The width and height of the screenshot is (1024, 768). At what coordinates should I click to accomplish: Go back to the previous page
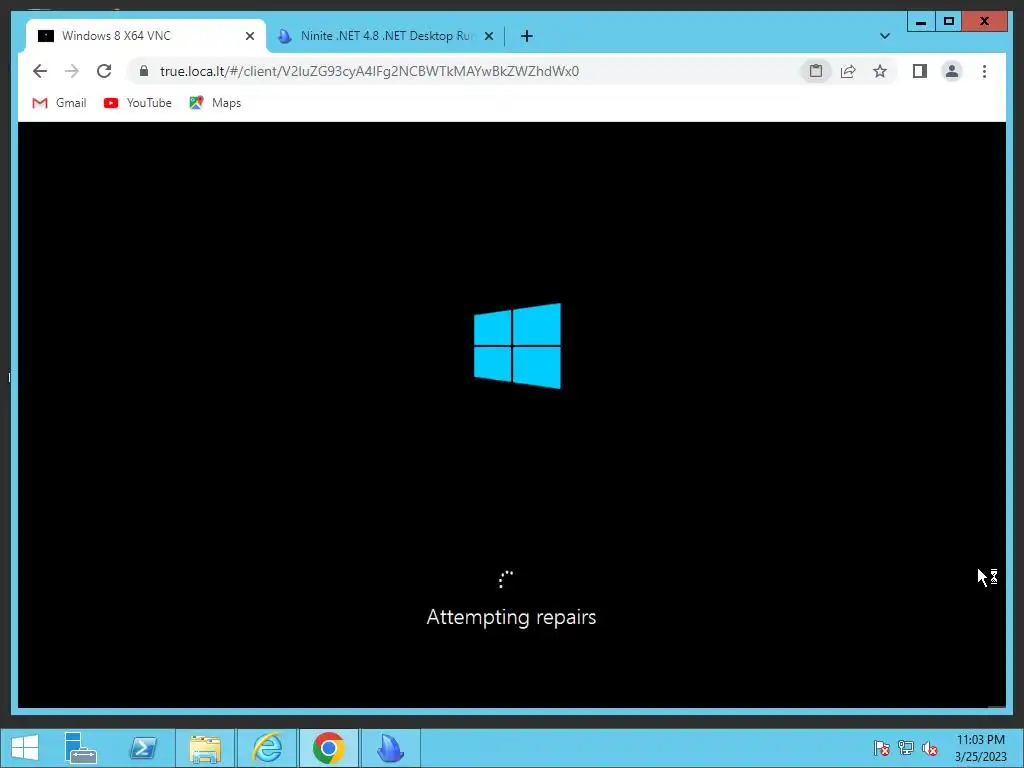click(40, 71)
